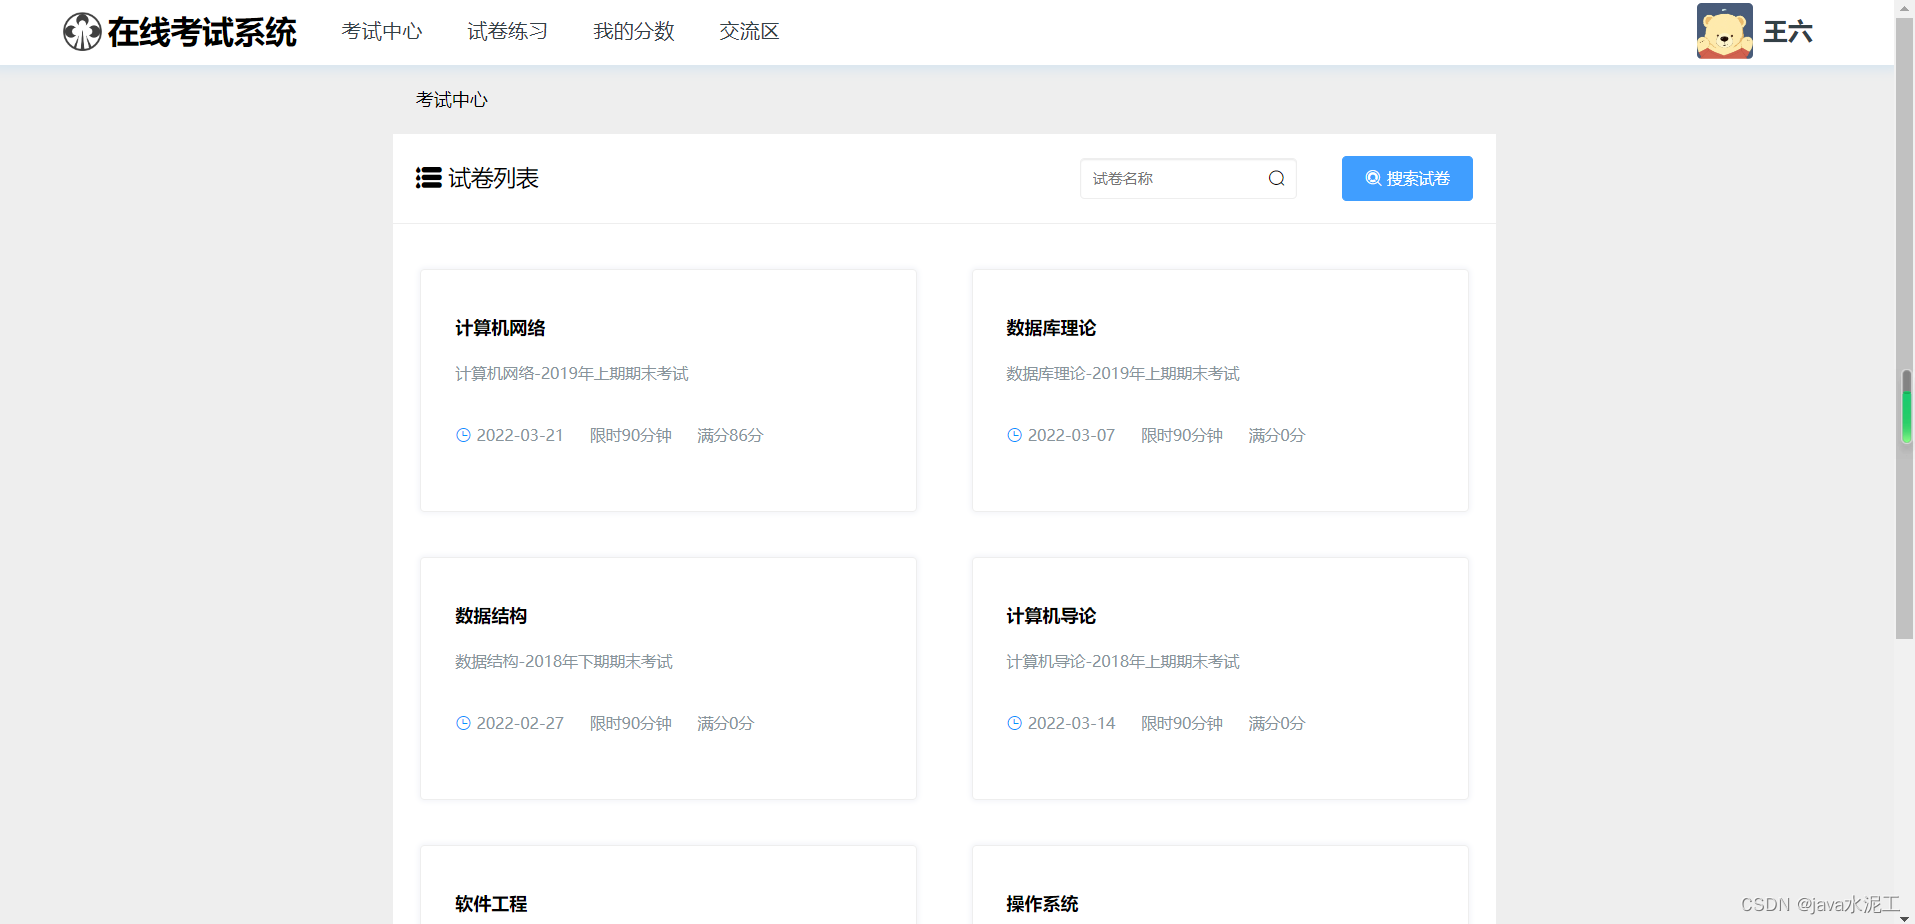Open the 操作系统 exam card title

(1042, 904)
